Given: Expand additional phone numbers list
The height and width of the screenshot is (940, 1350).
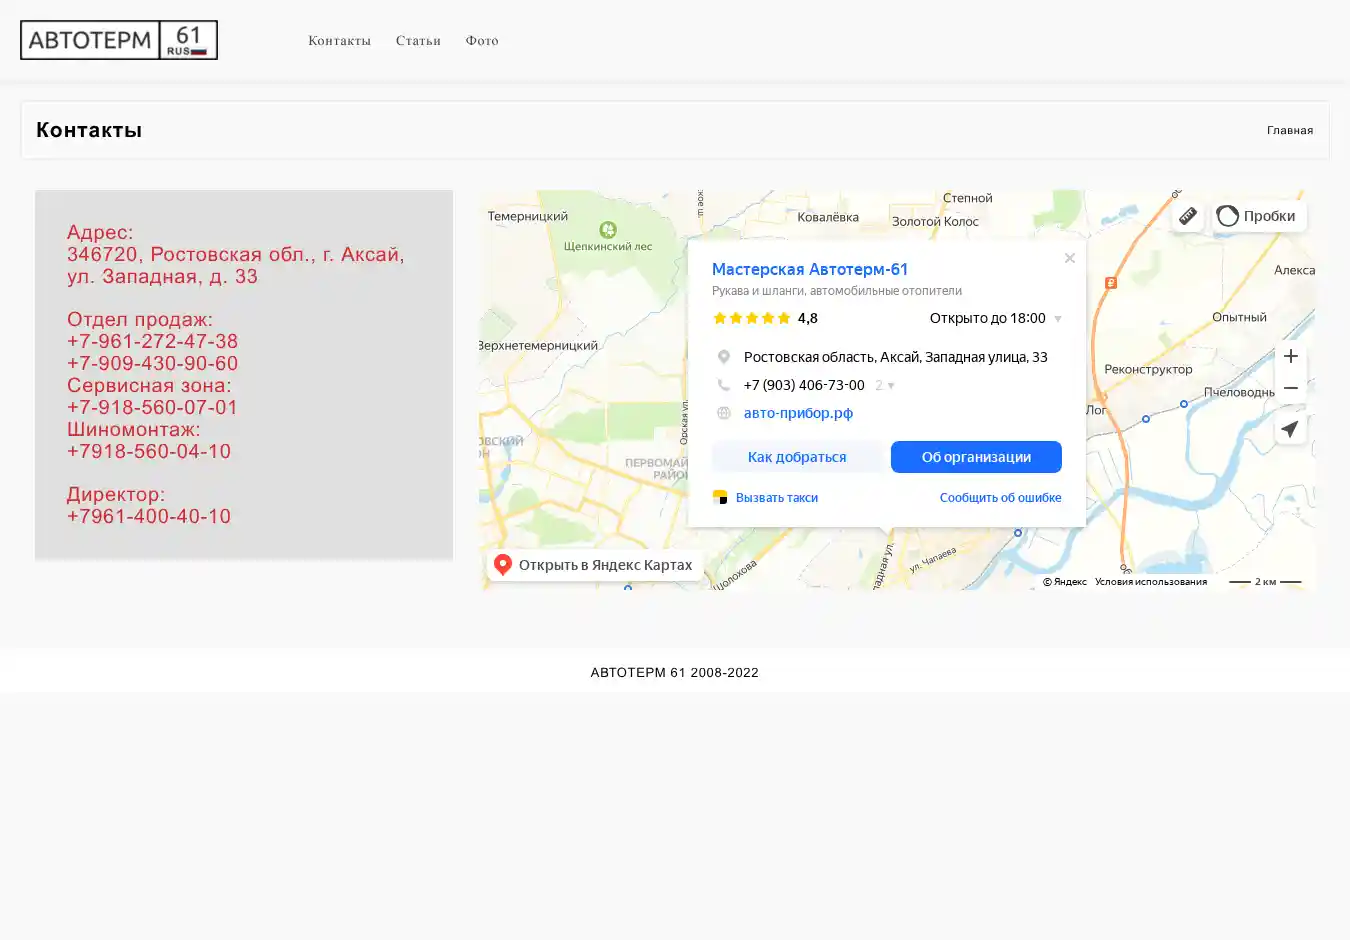Looking at the screenshot, I should tap(885, 385).
